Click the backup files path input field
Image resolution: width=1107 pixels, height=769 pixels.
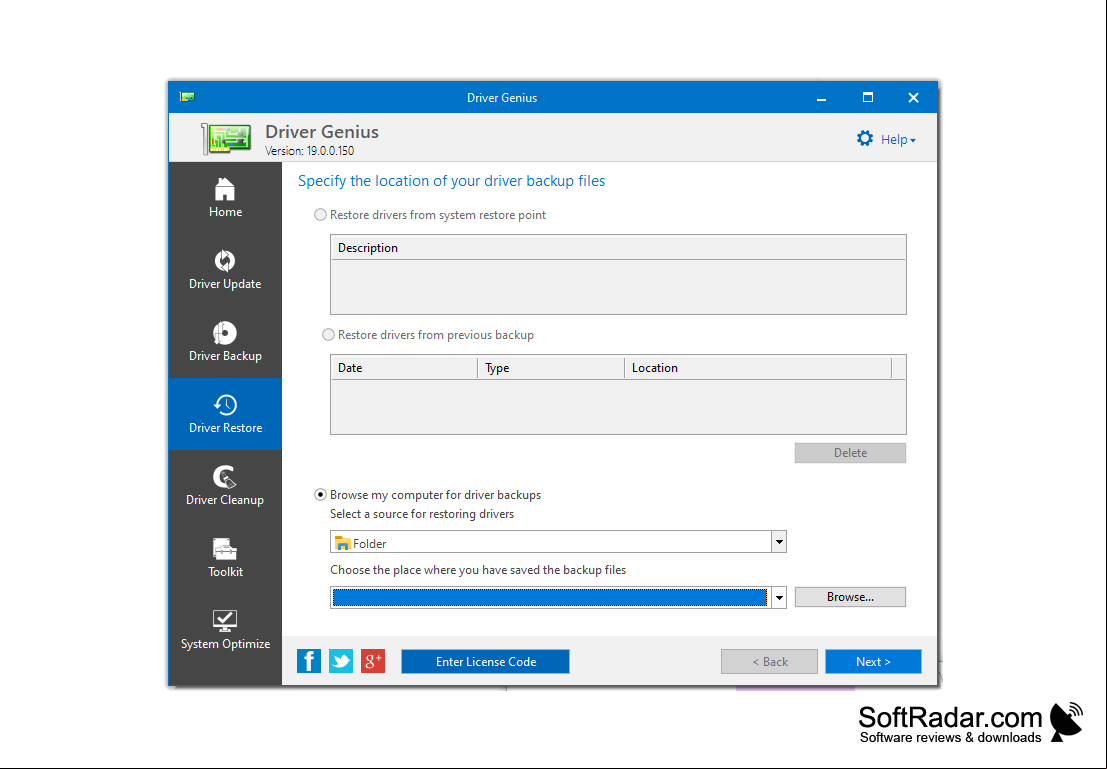550,597
